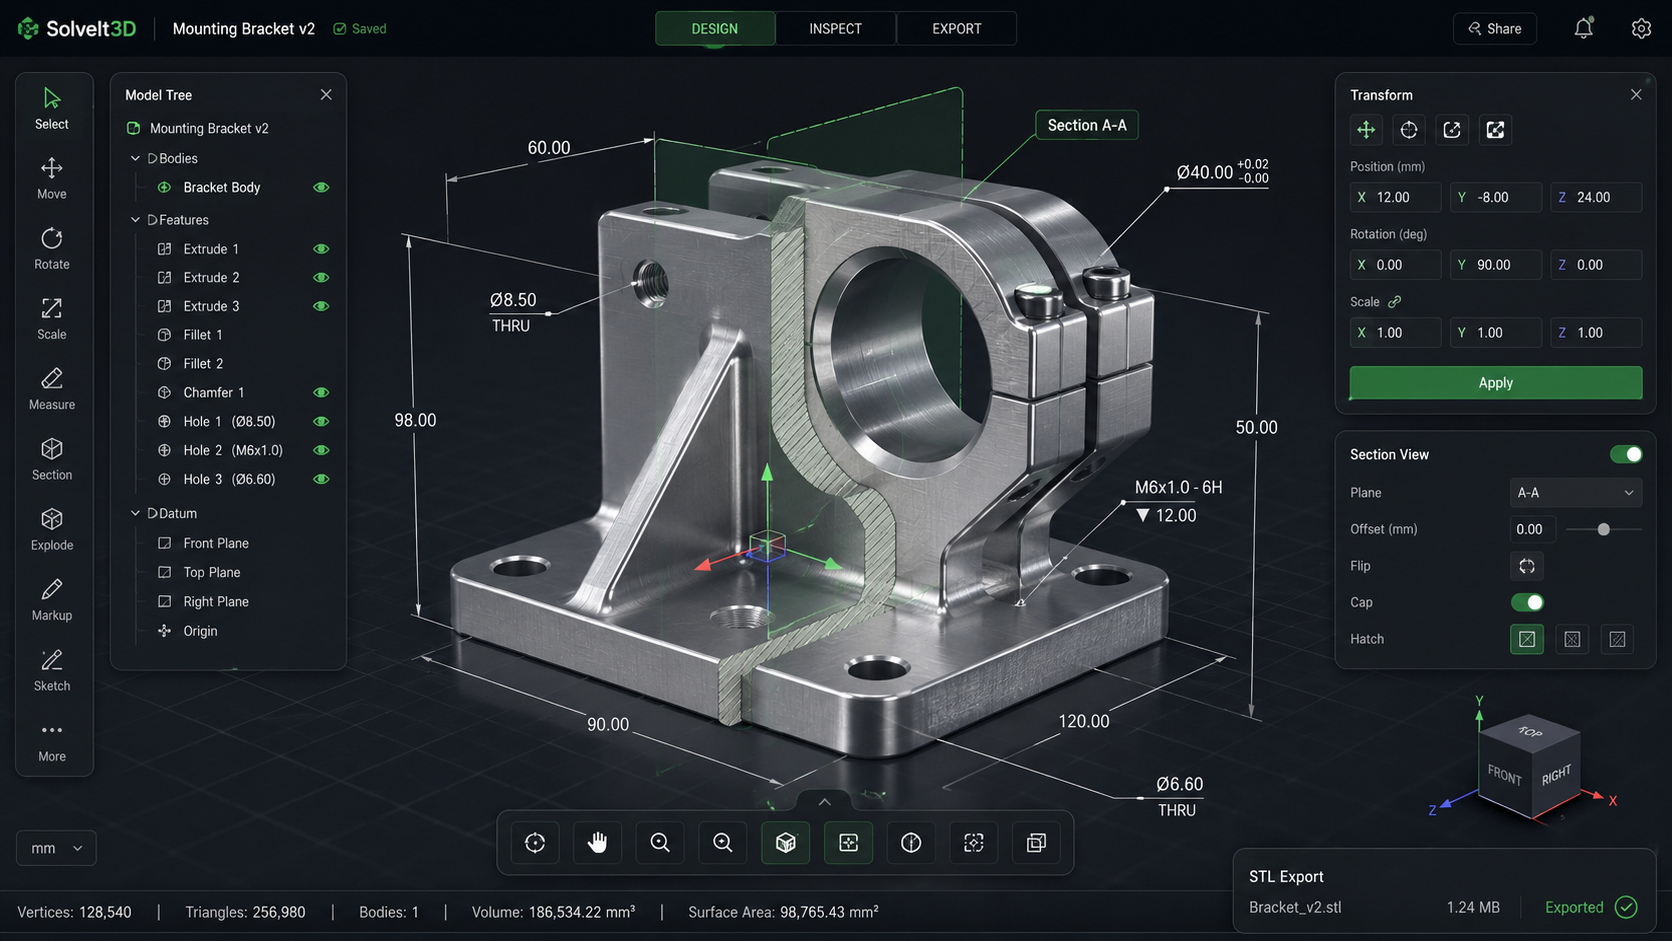Select the translate arrows icon in Transform panel
The height and width of the screenshot is (941, 1672).
tap(1366, 130)
